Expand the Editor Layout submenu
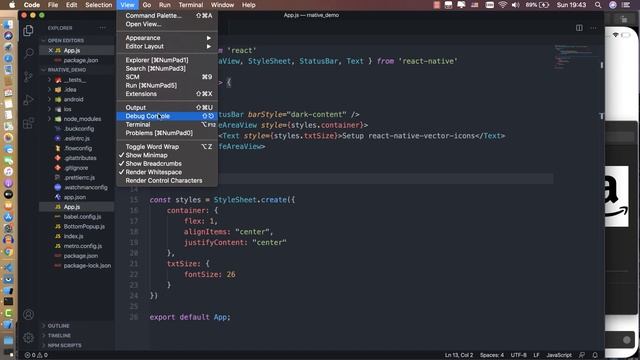Viewport: 640px width, 360px height. pos(167,46)
